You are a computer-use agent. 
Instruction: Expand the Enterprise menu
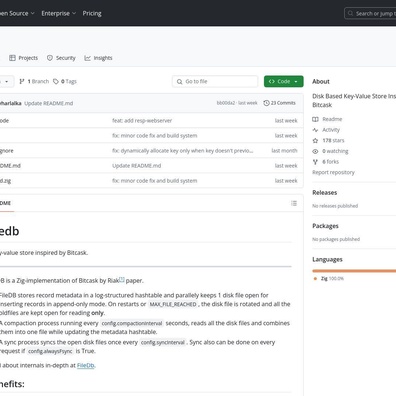(59, 13)
